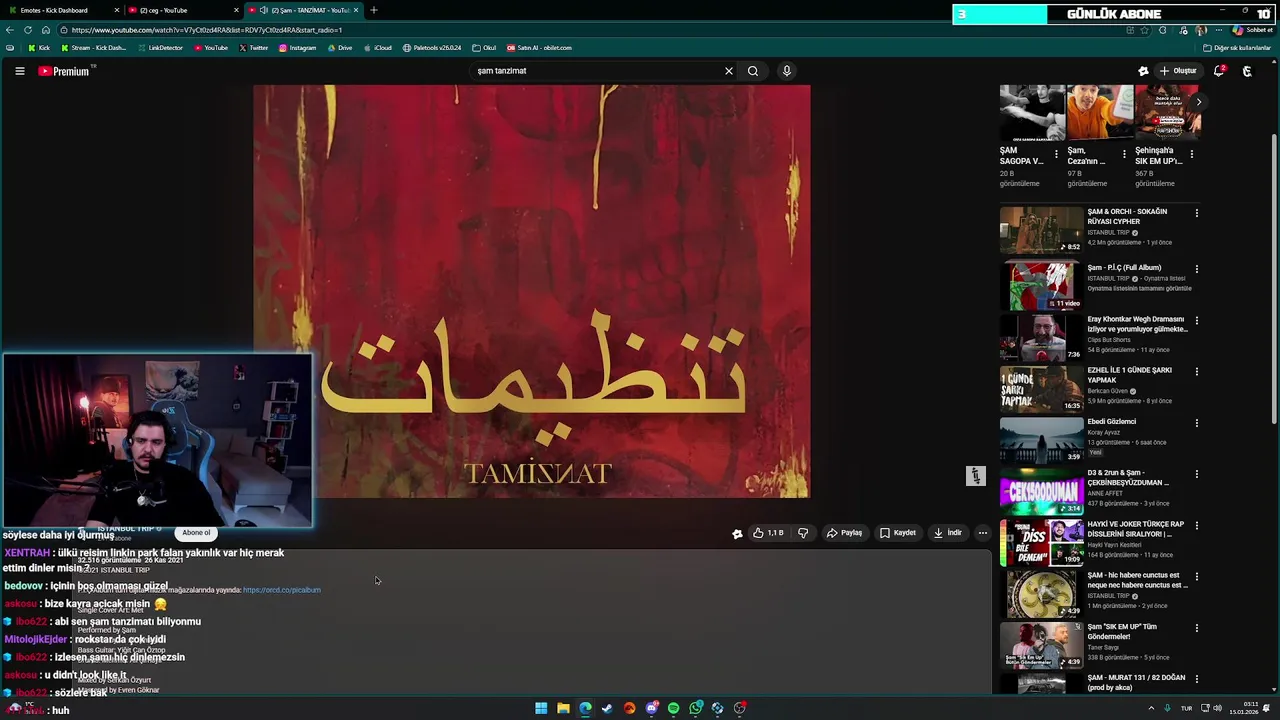Viewport: 1280px width, 720px height.
Task: Open menu for Şam - P.İ.Ç Full Album
Action: click(1196, 269)
